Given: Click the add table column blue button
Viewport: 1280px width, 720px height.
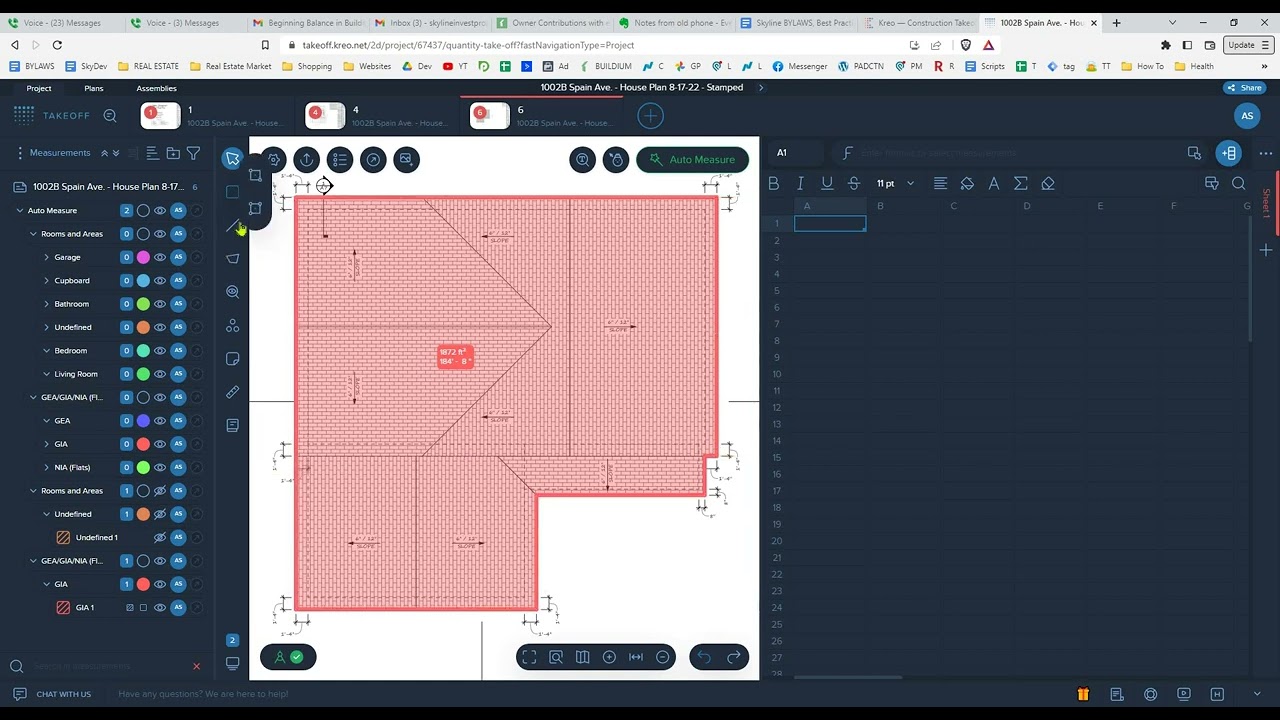Looking at the screenshot, I should point(1229,153).
